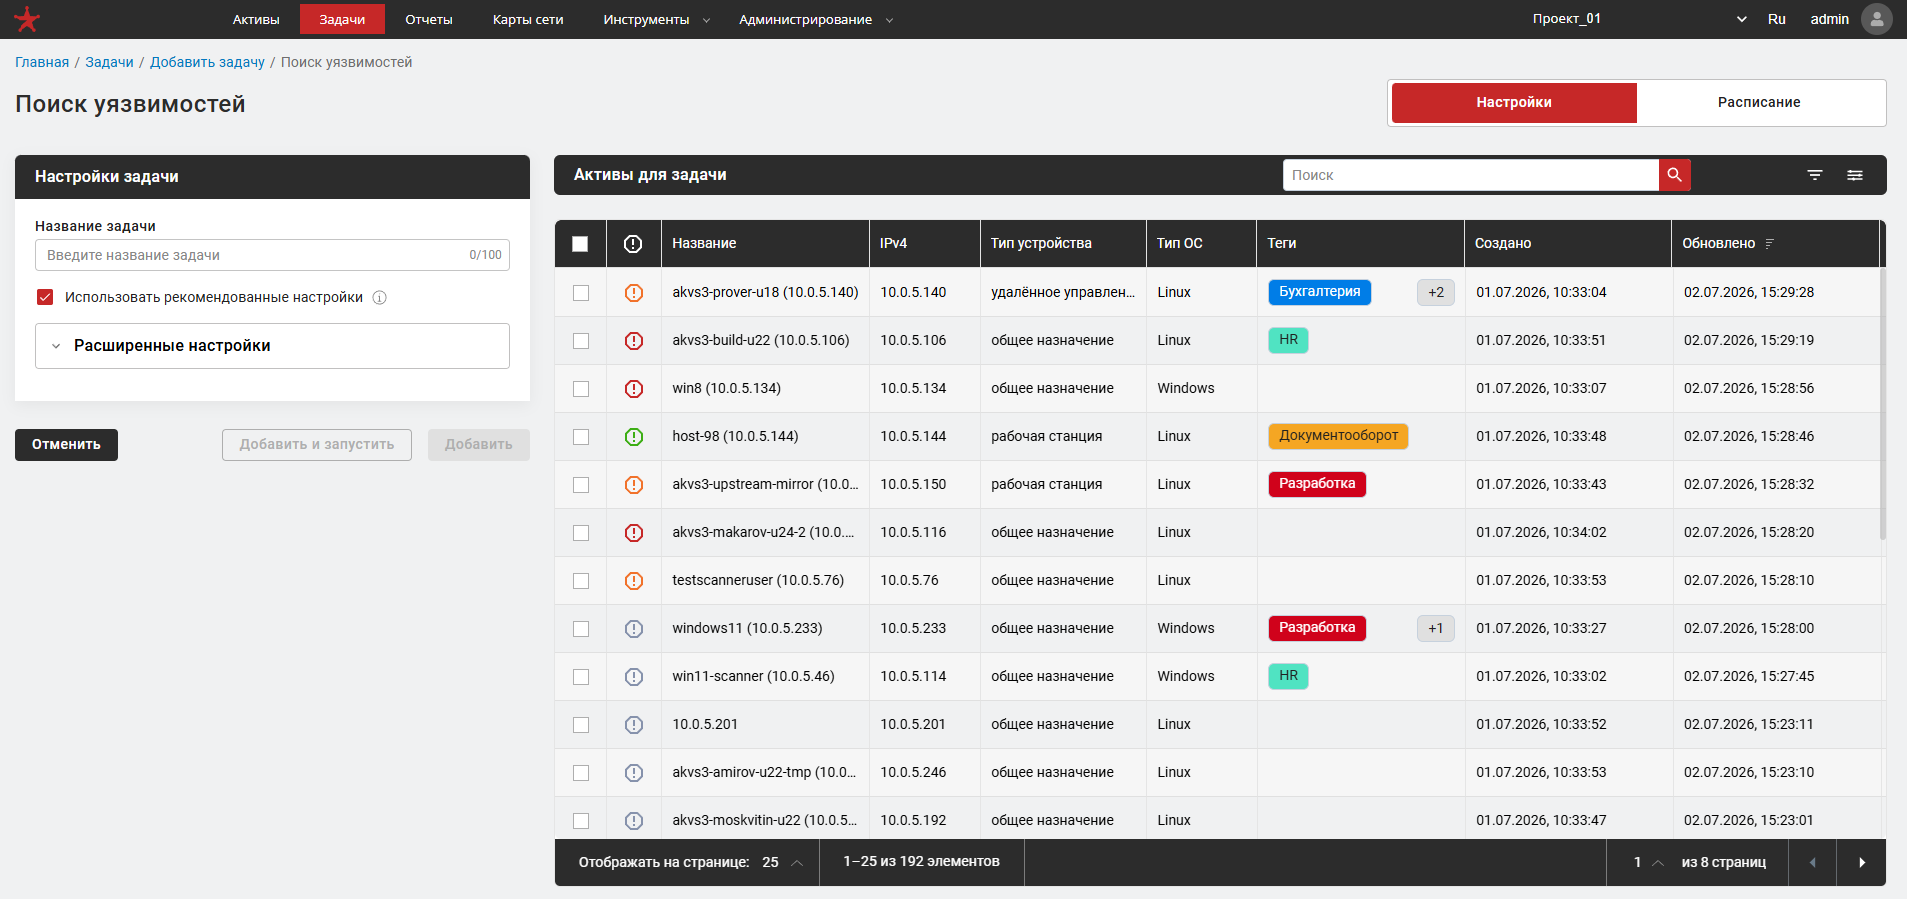This screenshot has height=899, width=1907.
Task: Go to next page arrow
Action: (x=1861, y=862)
